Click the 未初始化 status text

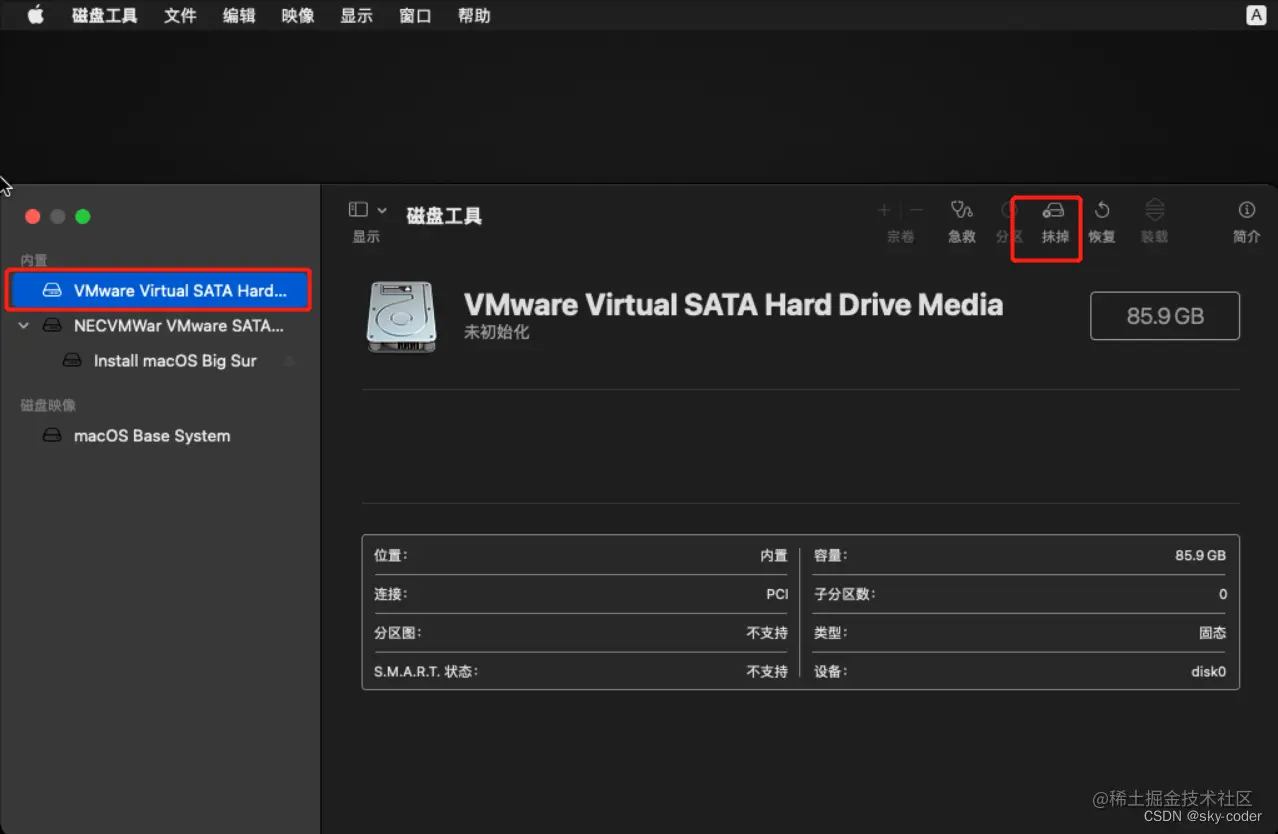coord(497,332)
